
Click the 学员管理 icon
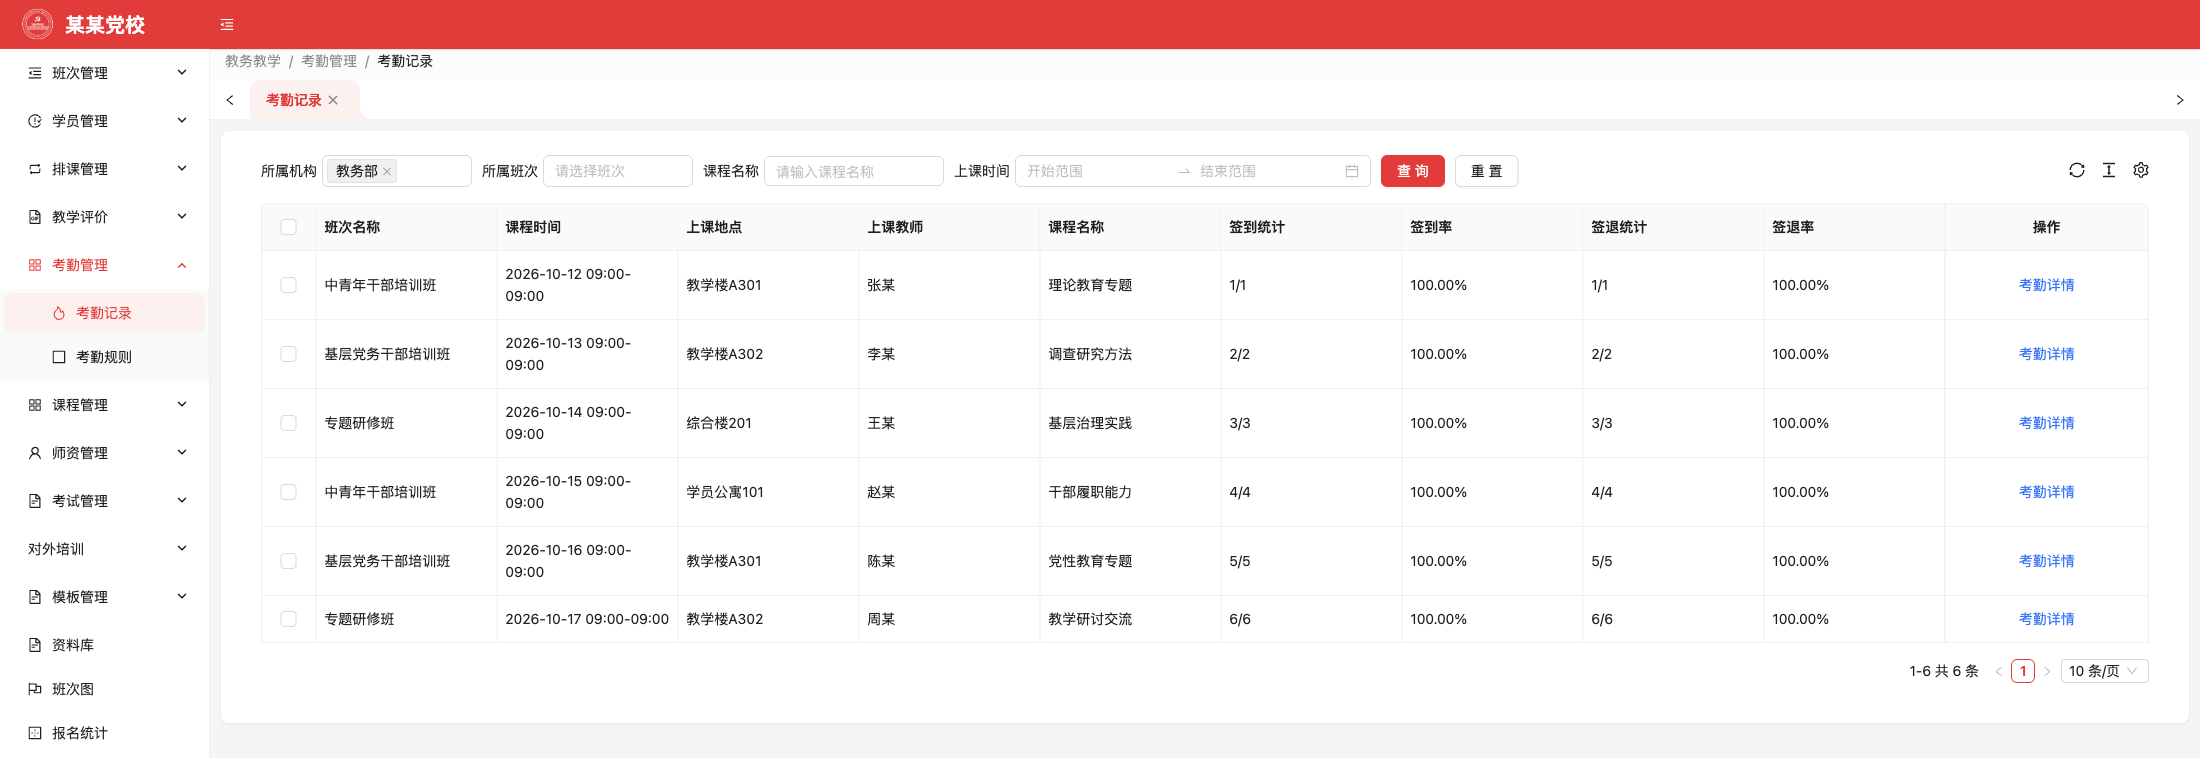point(35,121)
